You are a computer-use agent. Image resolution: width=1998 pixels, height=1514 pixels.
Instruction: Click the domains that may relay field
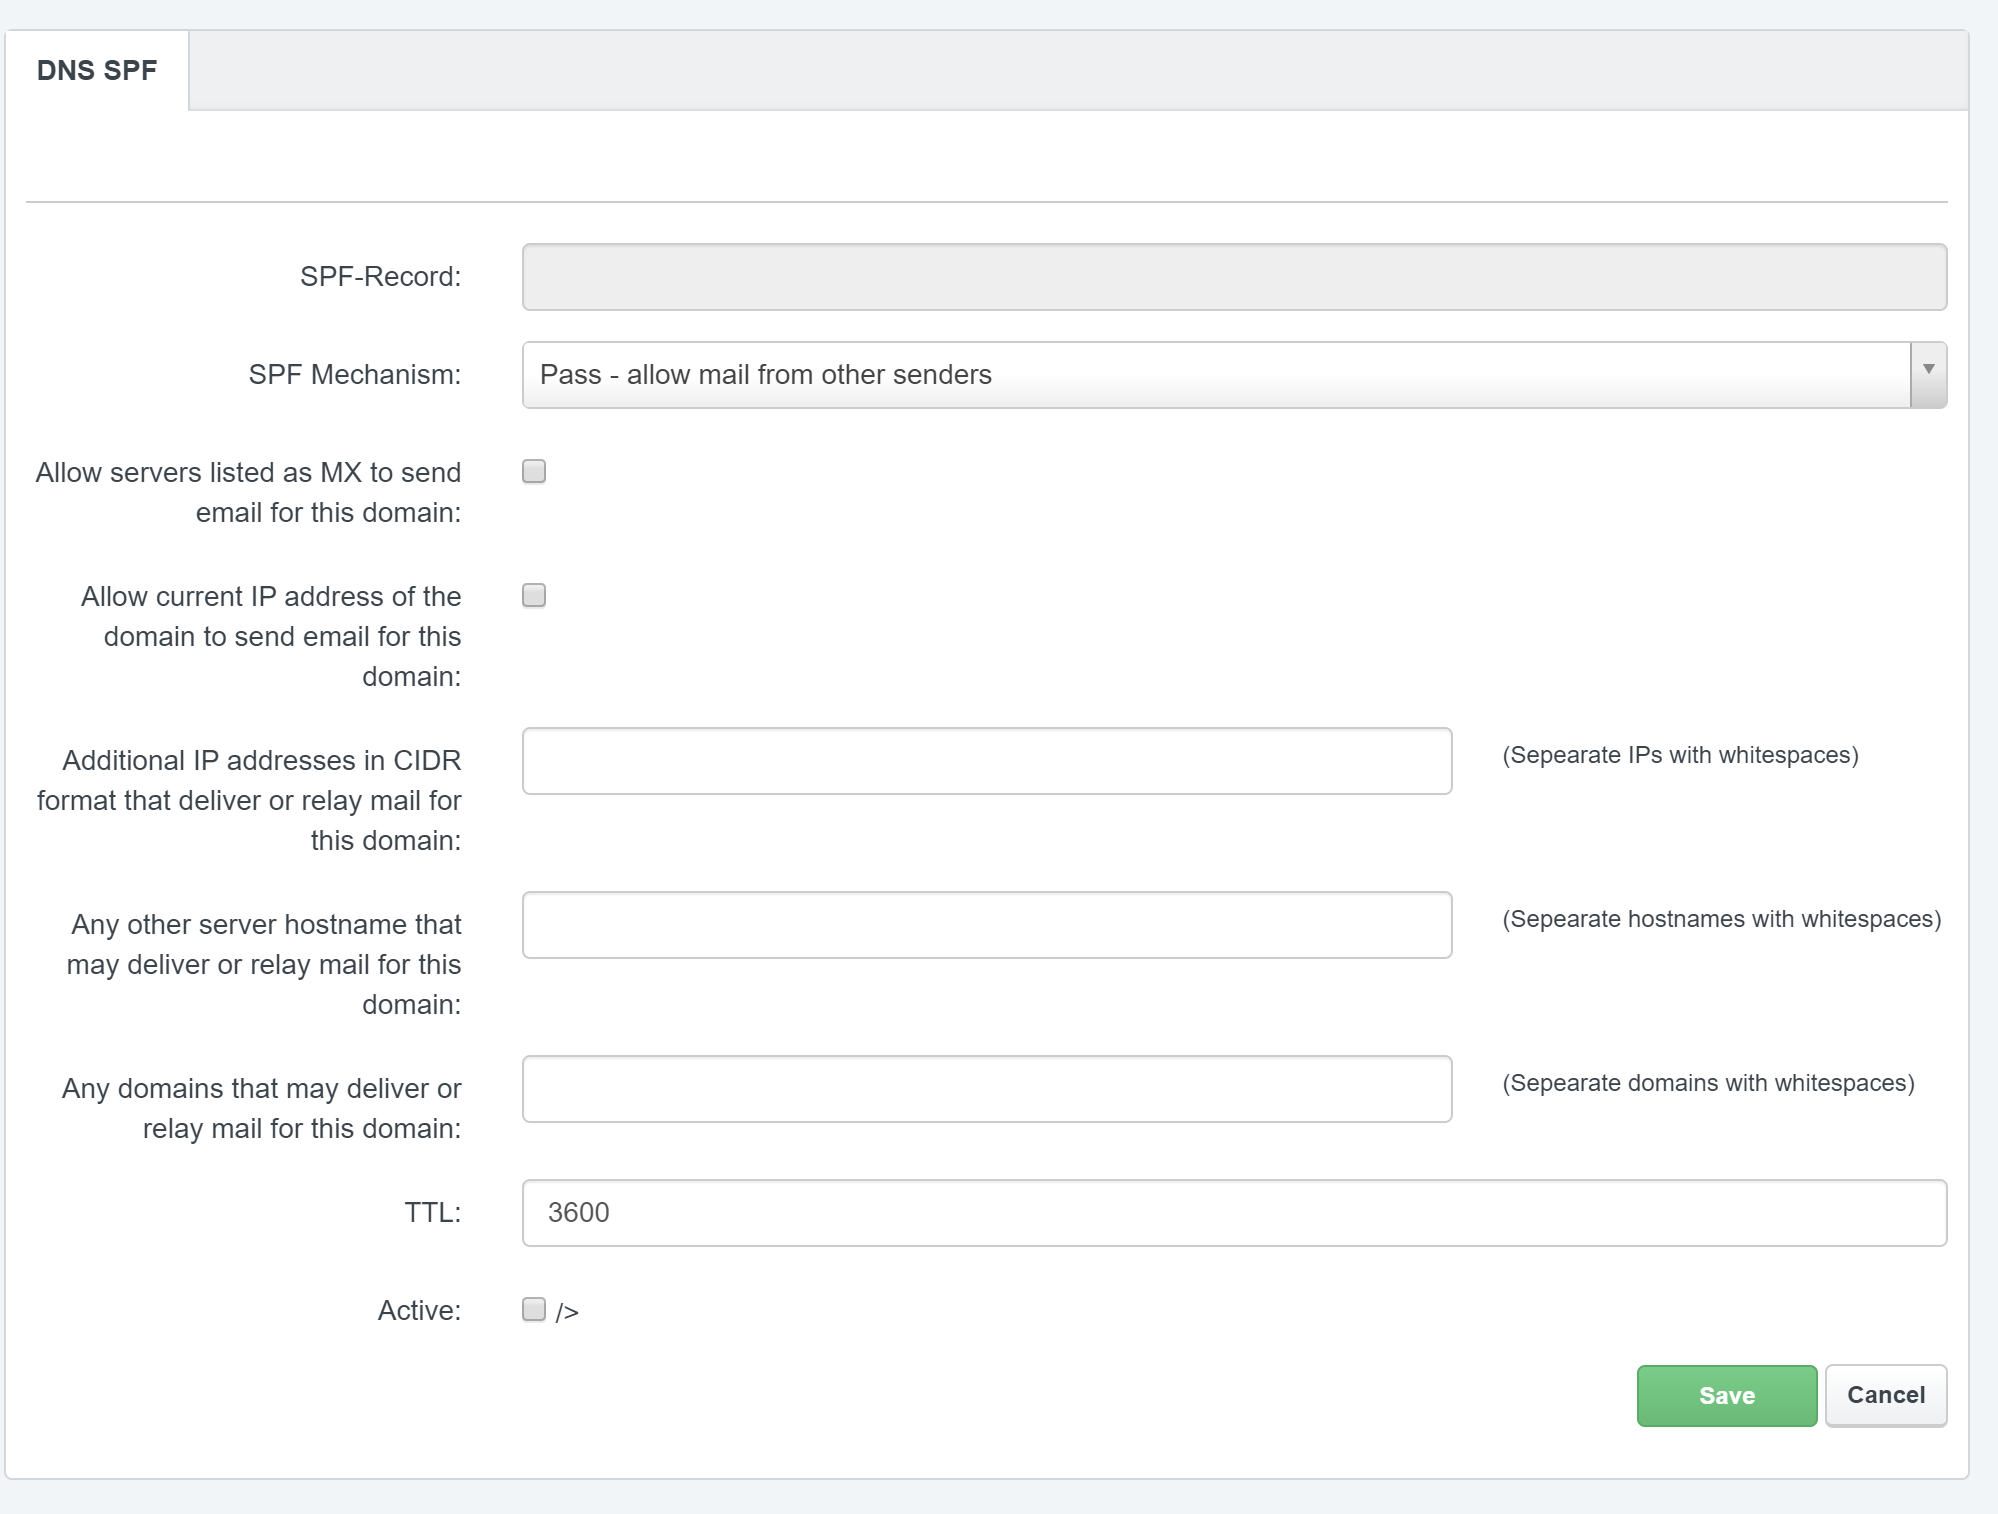click(x=987, y=1089)
